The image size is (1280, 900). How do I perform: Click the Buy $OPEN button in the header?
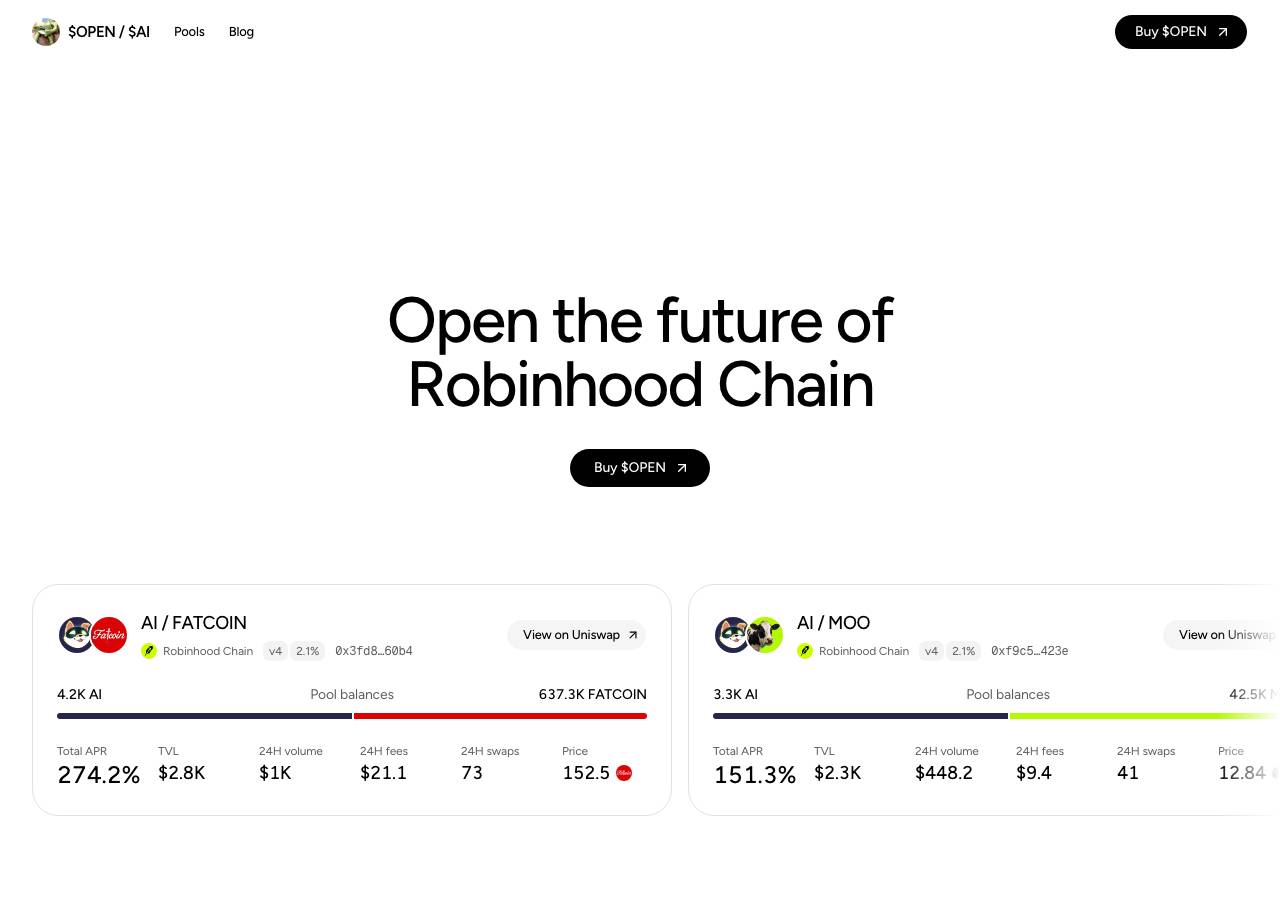pos(1181,32)
